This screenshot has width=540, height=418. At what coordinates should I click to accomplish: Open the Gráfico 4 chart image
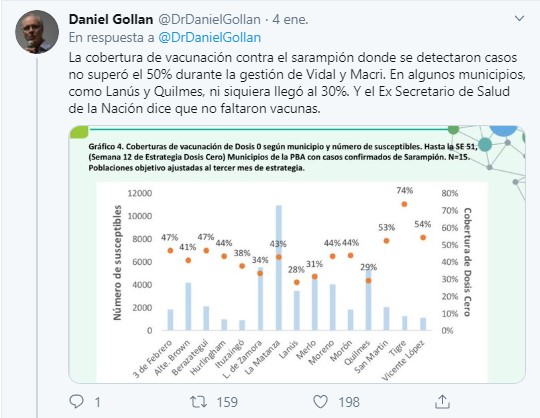[297, 254]
